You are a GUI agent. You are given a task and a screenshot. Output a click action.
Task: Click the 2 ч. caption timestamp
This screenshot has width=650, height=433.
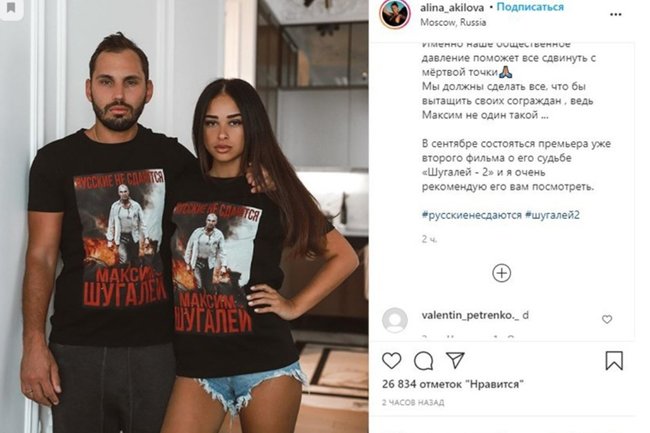[429, 239]
